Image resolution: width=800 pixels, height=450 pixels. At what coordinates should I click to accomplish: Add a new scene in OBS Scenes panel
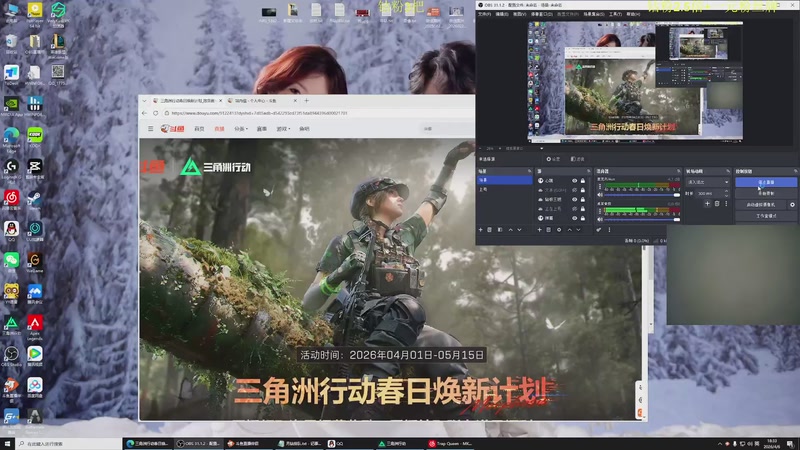pyautogui.click(x=481, y=230)
